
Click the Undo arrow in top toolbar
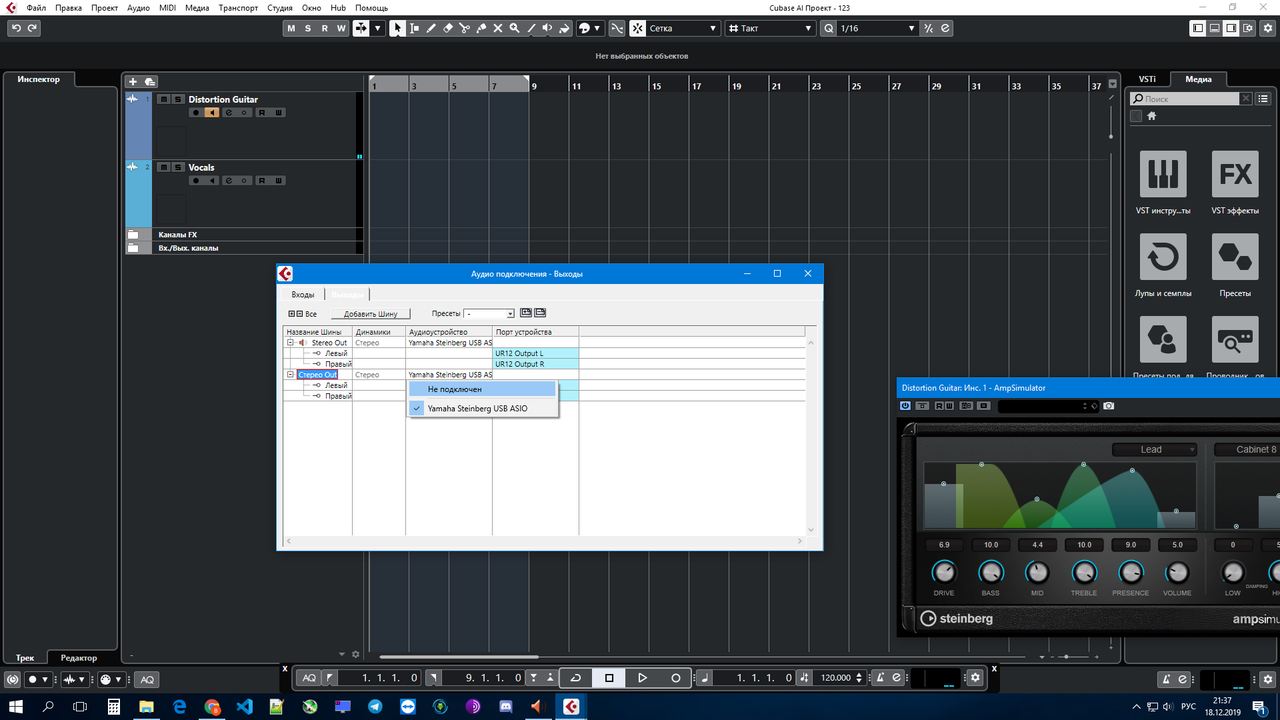[16, 28]
